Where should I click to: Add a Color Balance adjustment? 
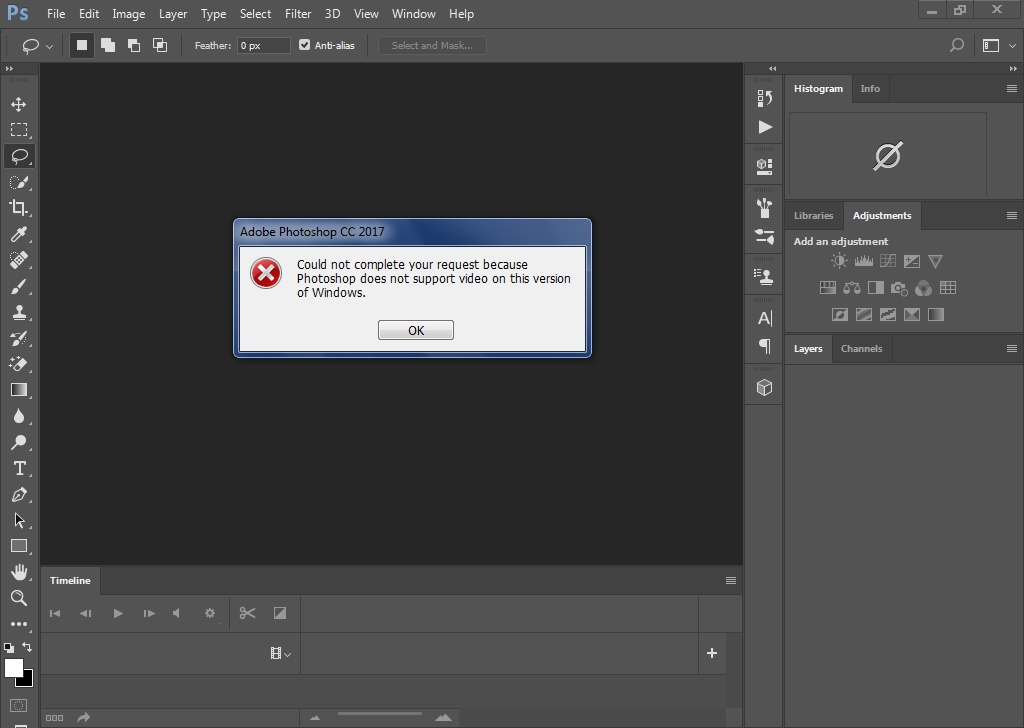coord(852,288)
